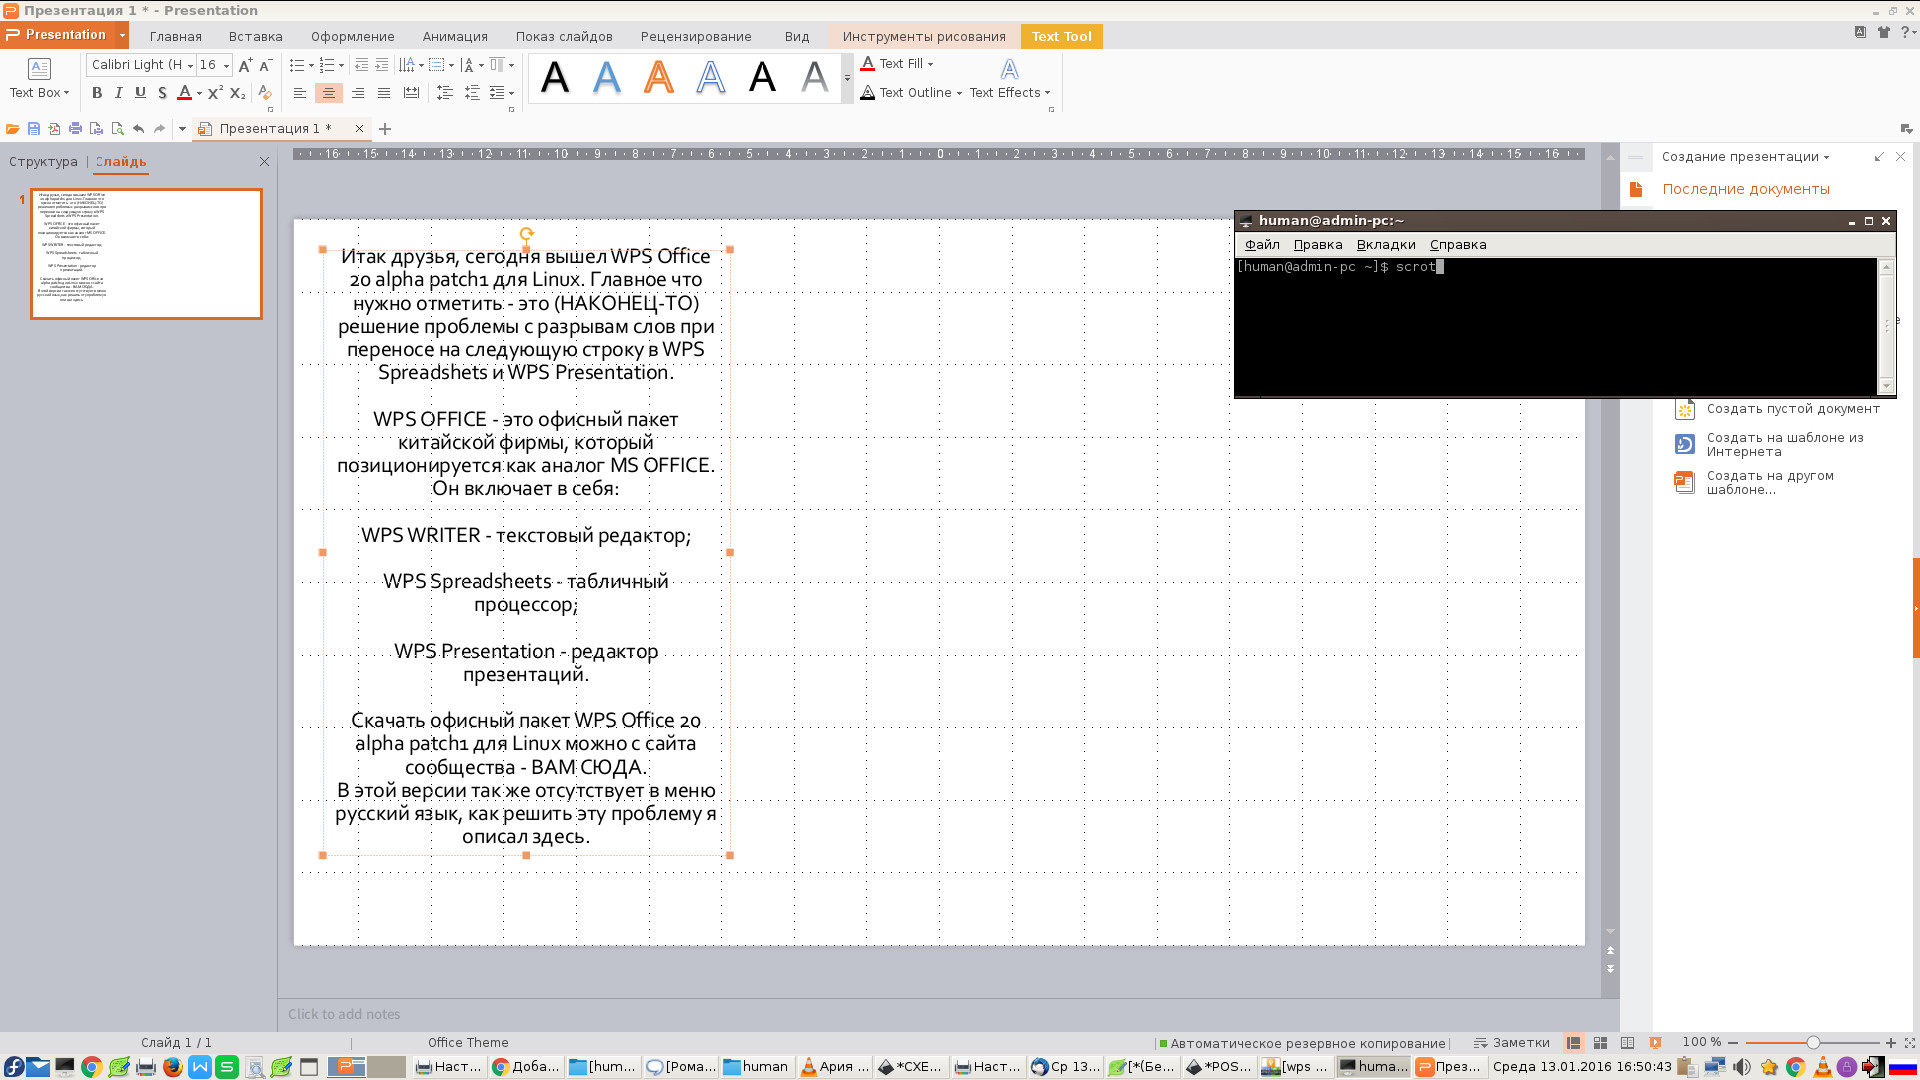
Task: Click open file folder icon
Action: click(12, 129)
